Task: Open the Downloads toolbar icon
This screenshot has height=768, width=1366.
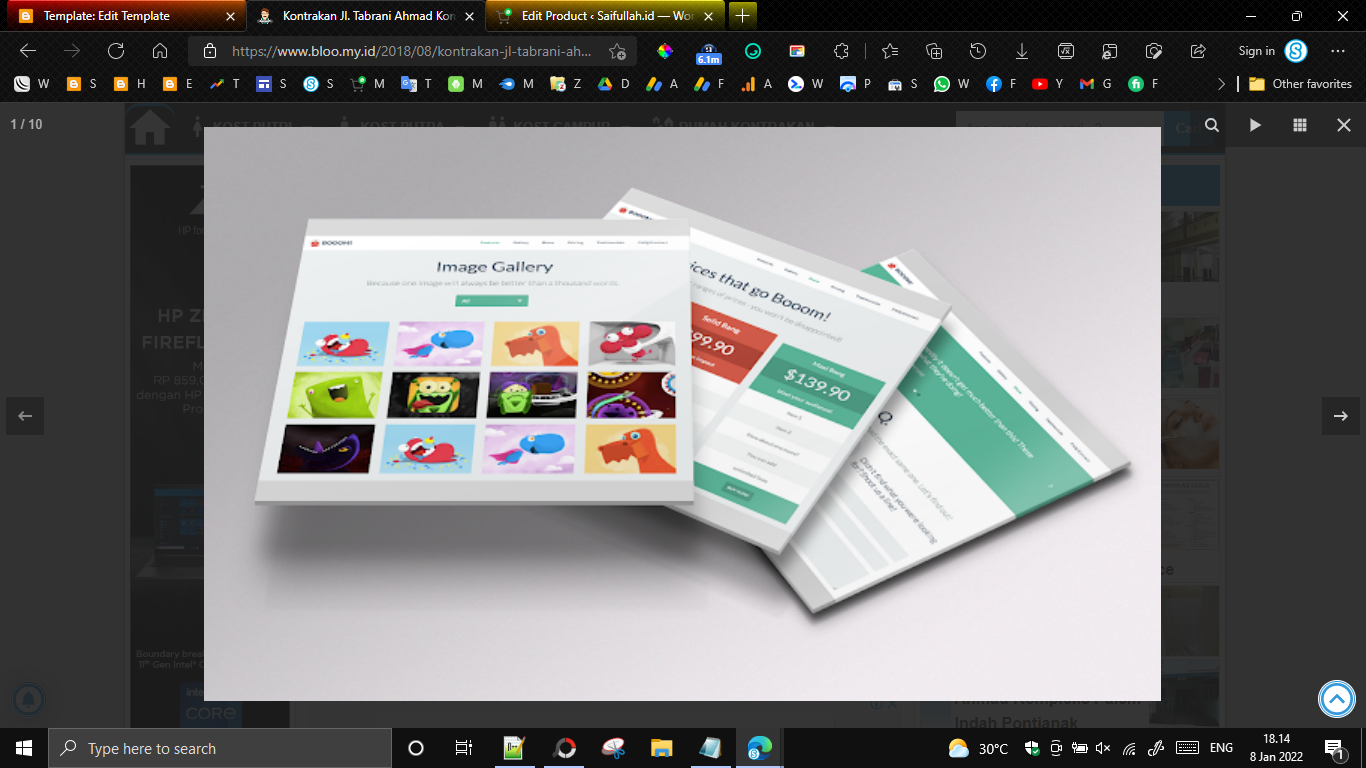Action: 1022,51
